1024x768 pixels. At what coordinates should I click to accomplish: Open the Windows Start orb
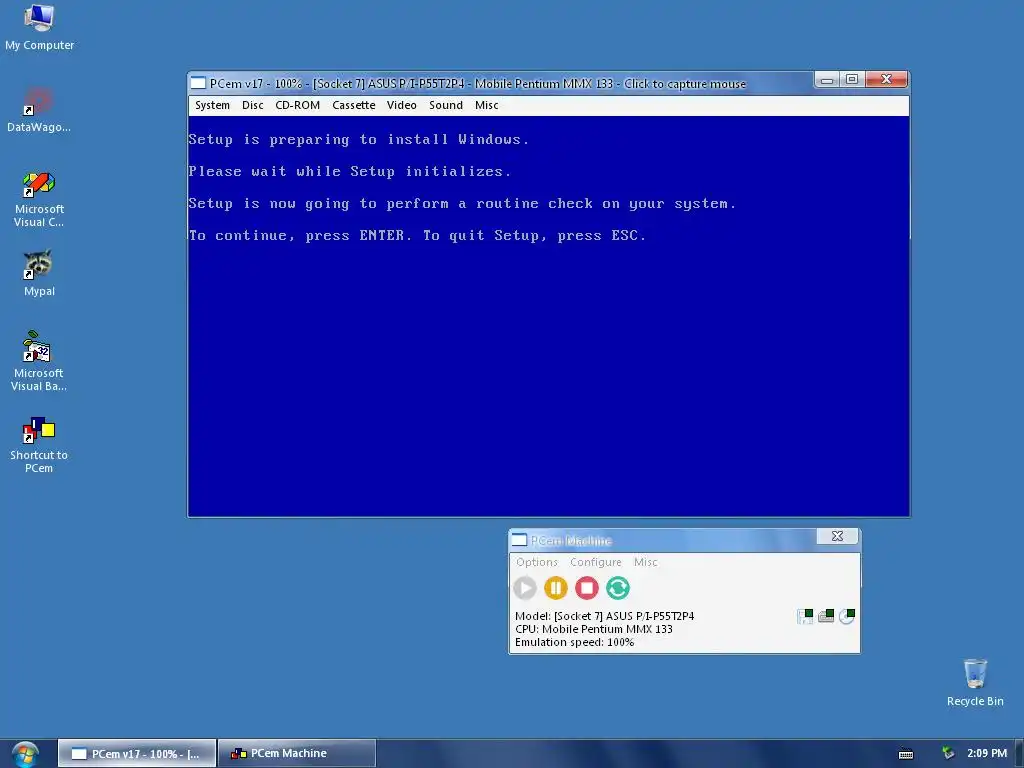(25, 754)
